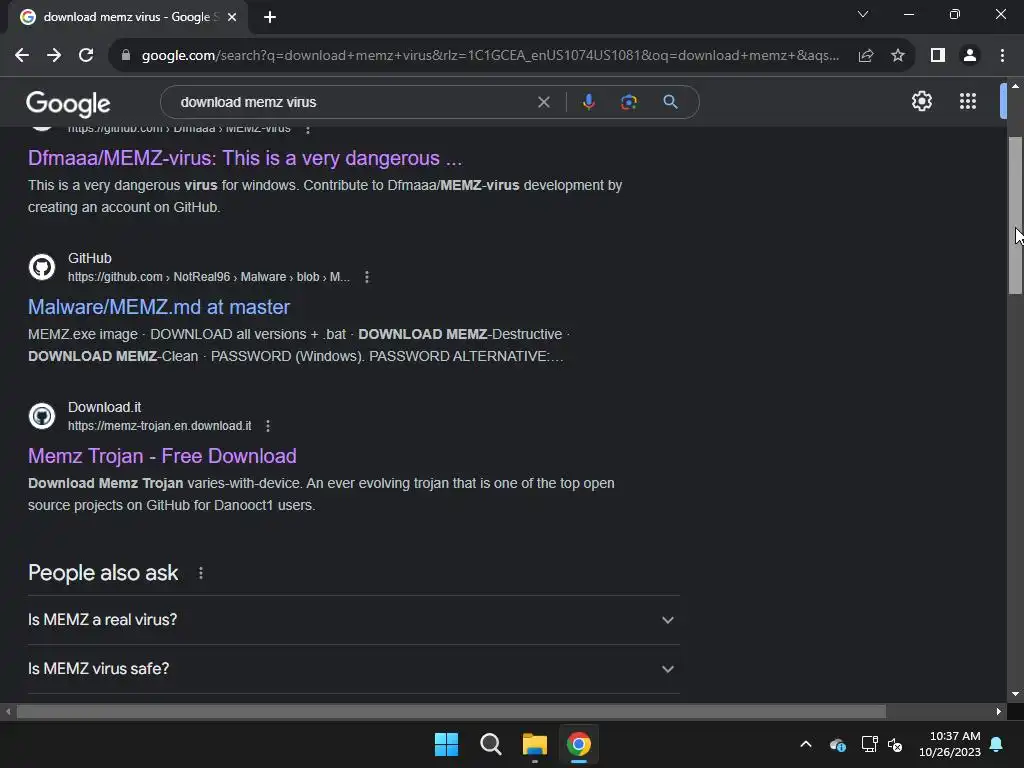Screen dimensions: 1024x768
Task: Open the OneDrive tray icon
Action: (x=838, y=744)
